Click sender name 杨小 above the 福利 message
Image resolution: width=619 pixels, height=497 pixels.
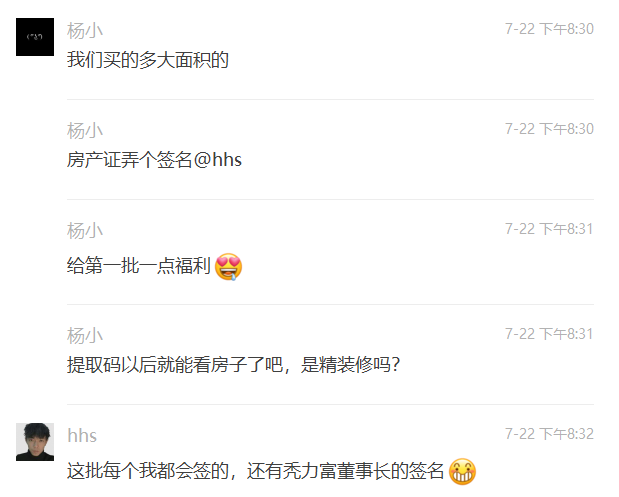click(85, 231)
